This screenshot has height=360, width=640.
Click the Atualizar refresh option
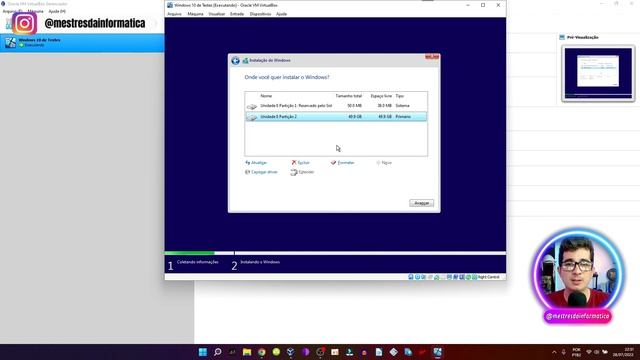click(256, 162)
